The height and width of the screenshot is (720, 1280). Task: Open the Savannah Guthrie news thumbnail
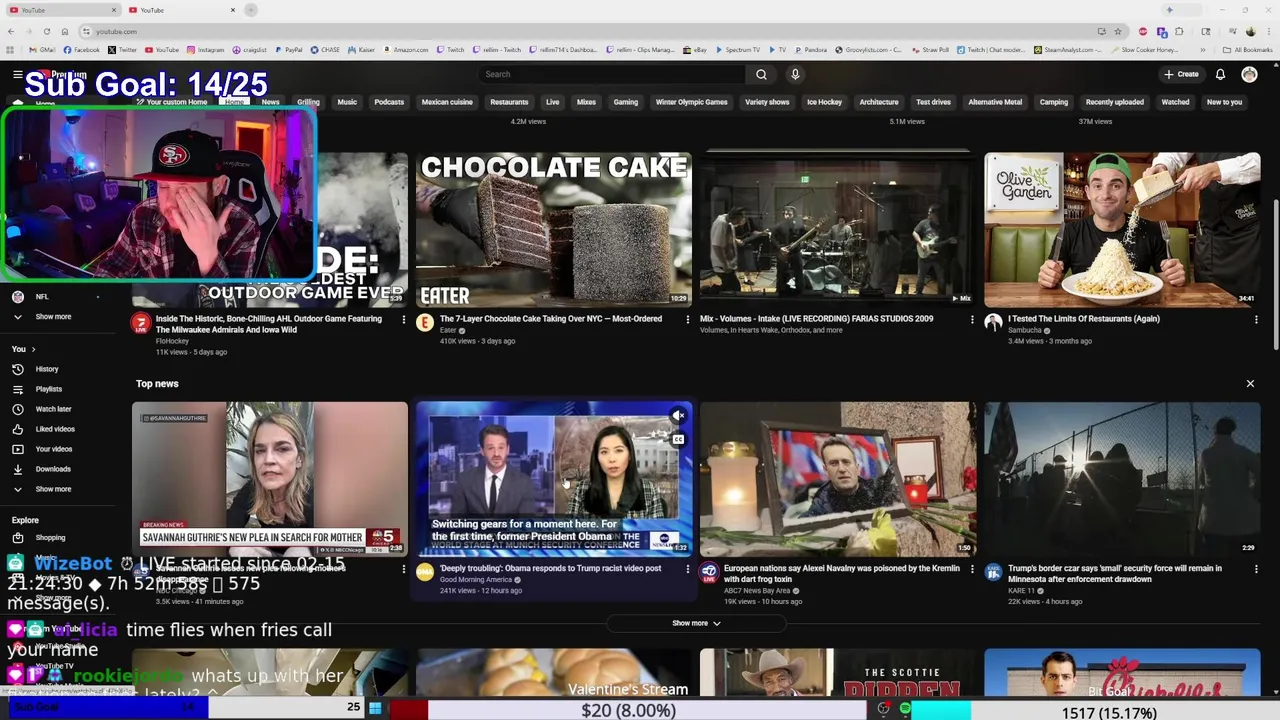tap(270, 479)
